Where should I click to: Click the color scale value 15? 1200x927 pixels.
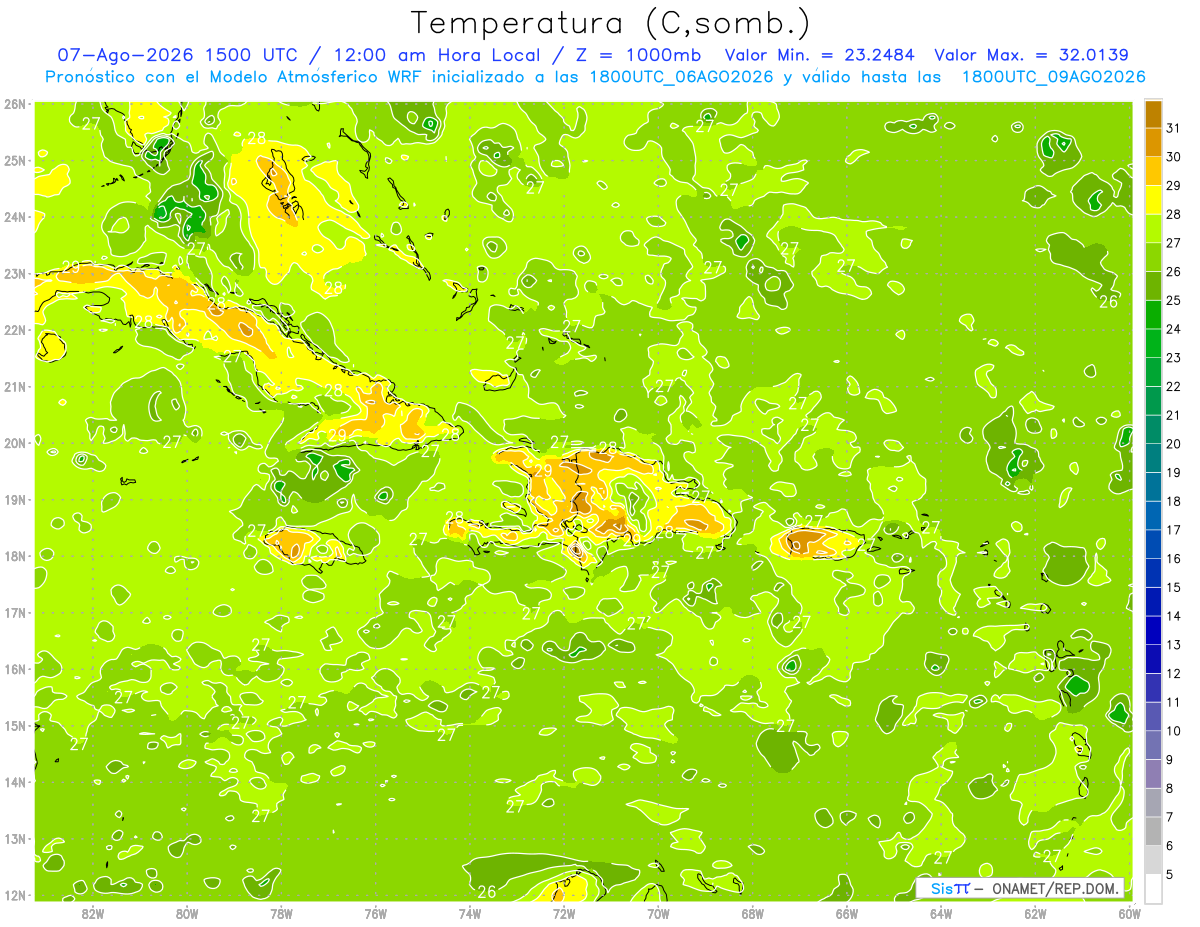[x=1174, y=587]
